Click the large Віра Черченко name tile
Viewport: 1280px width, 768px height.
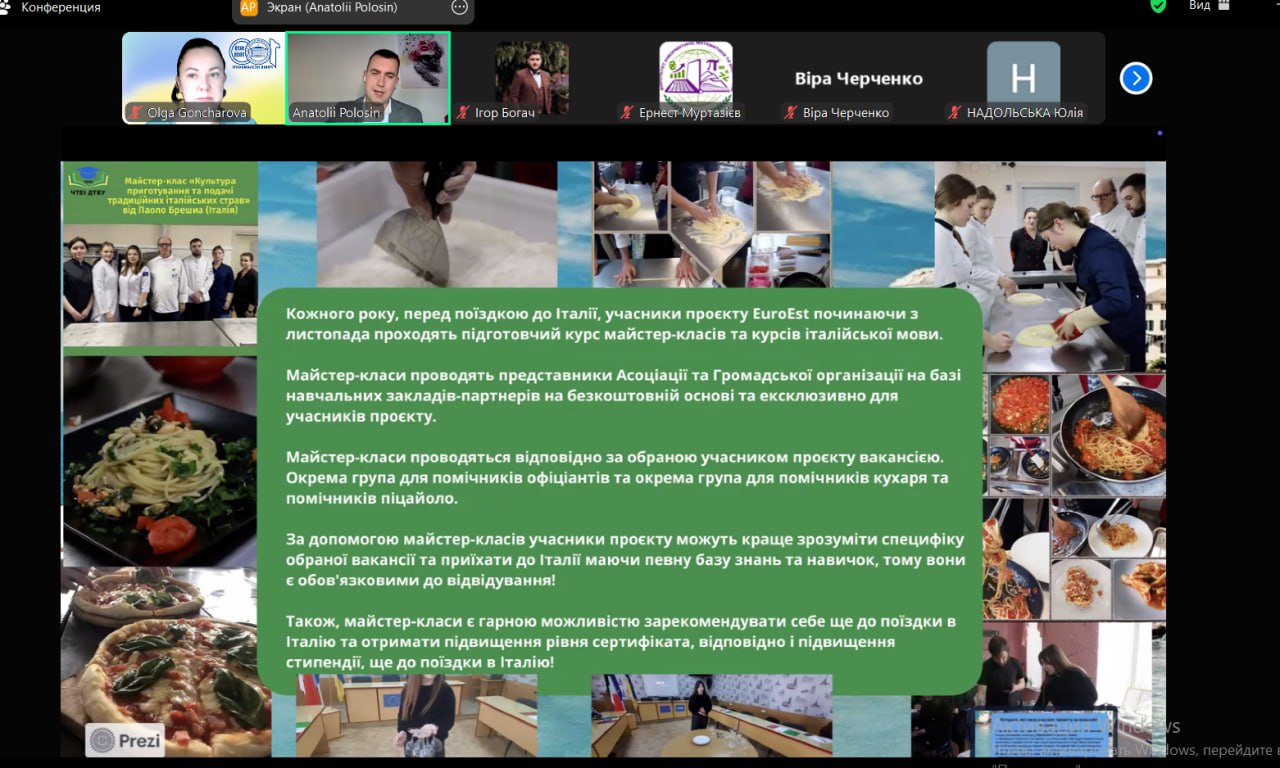(x=858, y=78)
